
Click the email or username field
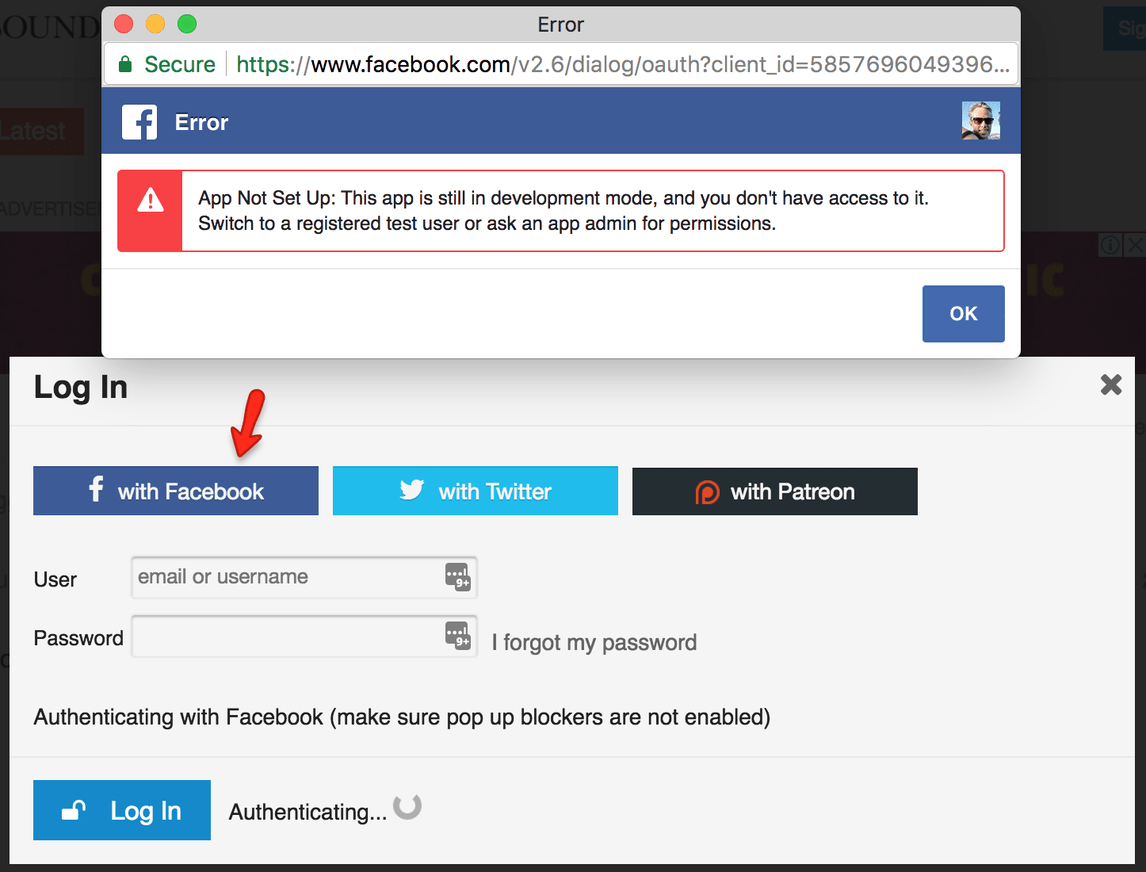coord(304,577)
